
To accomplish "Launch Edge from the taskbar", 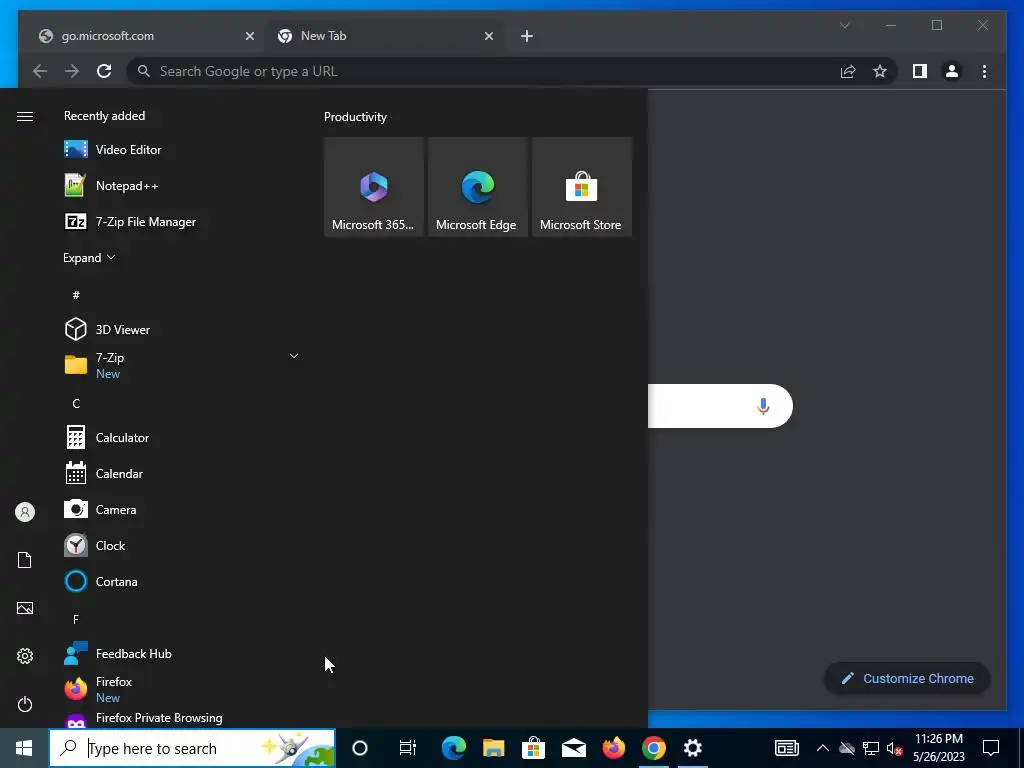I will click(x=453, y=748).
